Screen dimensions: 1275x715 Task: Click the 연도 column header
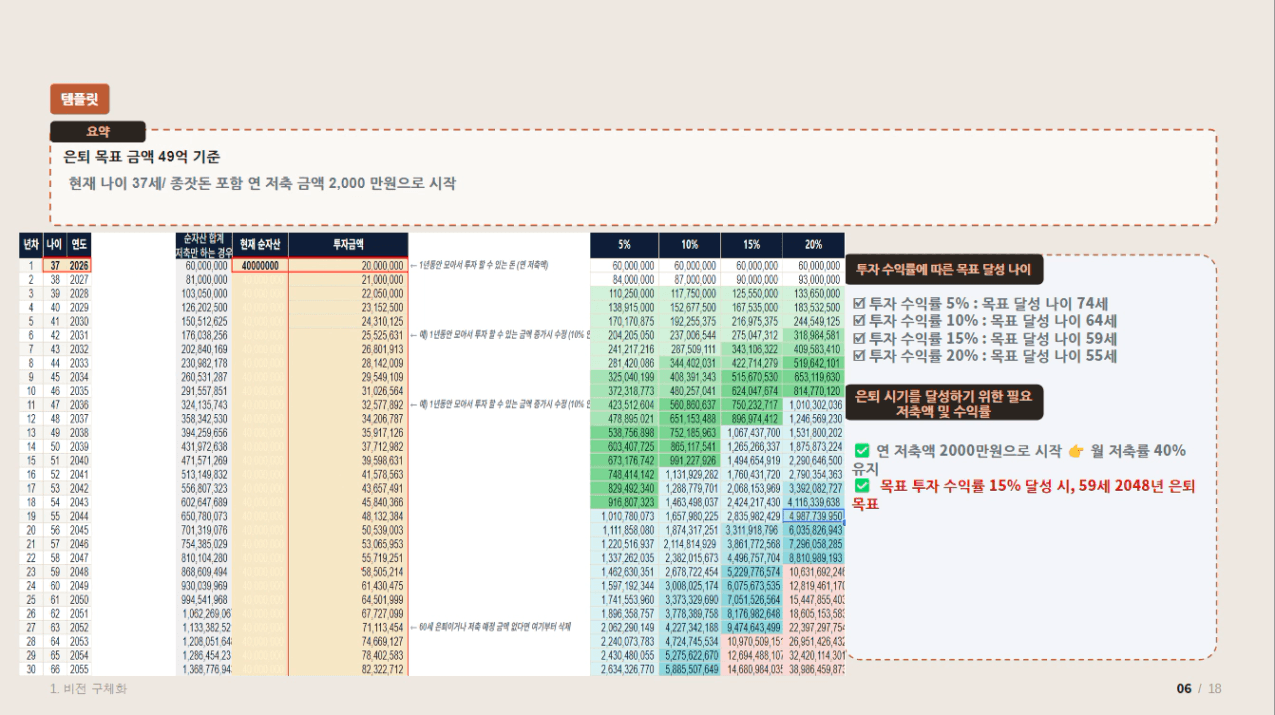point(79,245)
